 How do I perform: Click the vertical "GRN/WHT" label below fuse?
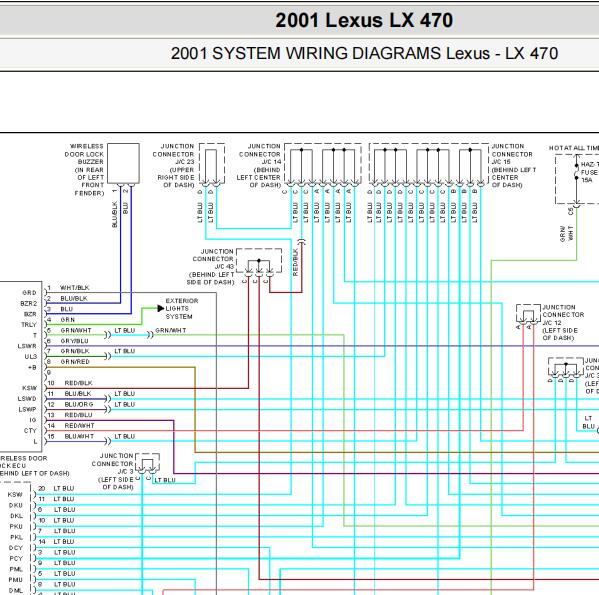click(x=567, y=233)
